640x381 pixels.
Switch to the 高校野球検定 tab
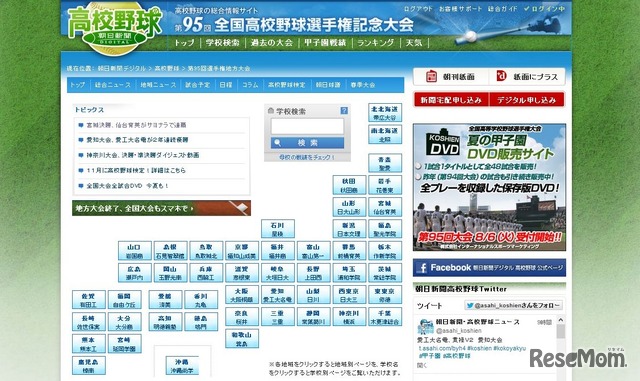[287, 85]
